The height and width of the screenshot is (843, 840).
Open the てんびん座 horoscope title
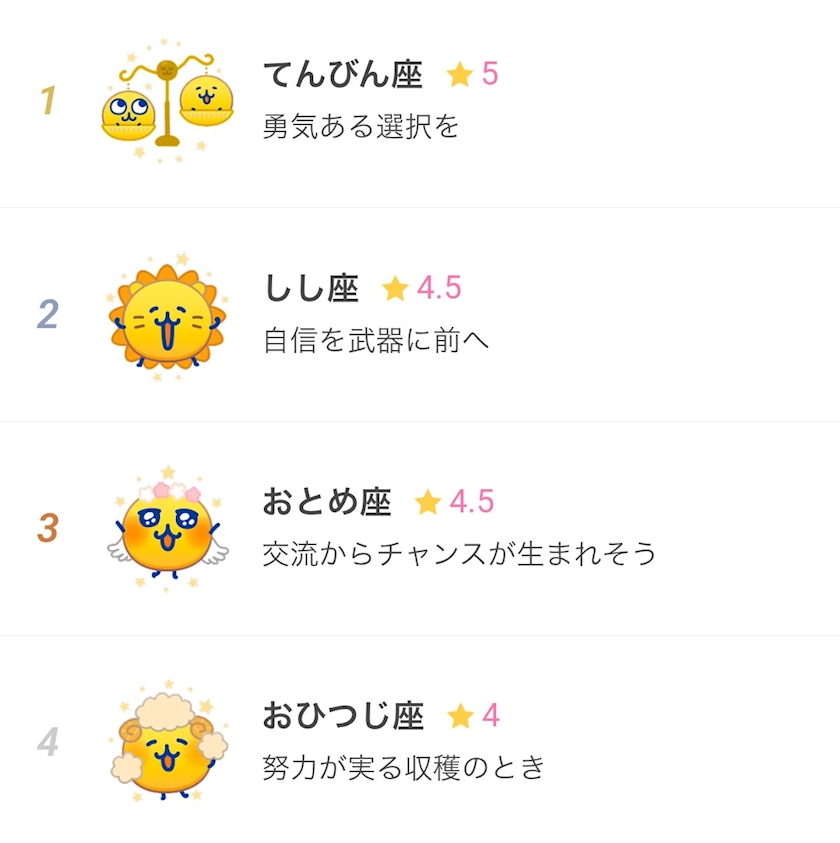point(343,75)
